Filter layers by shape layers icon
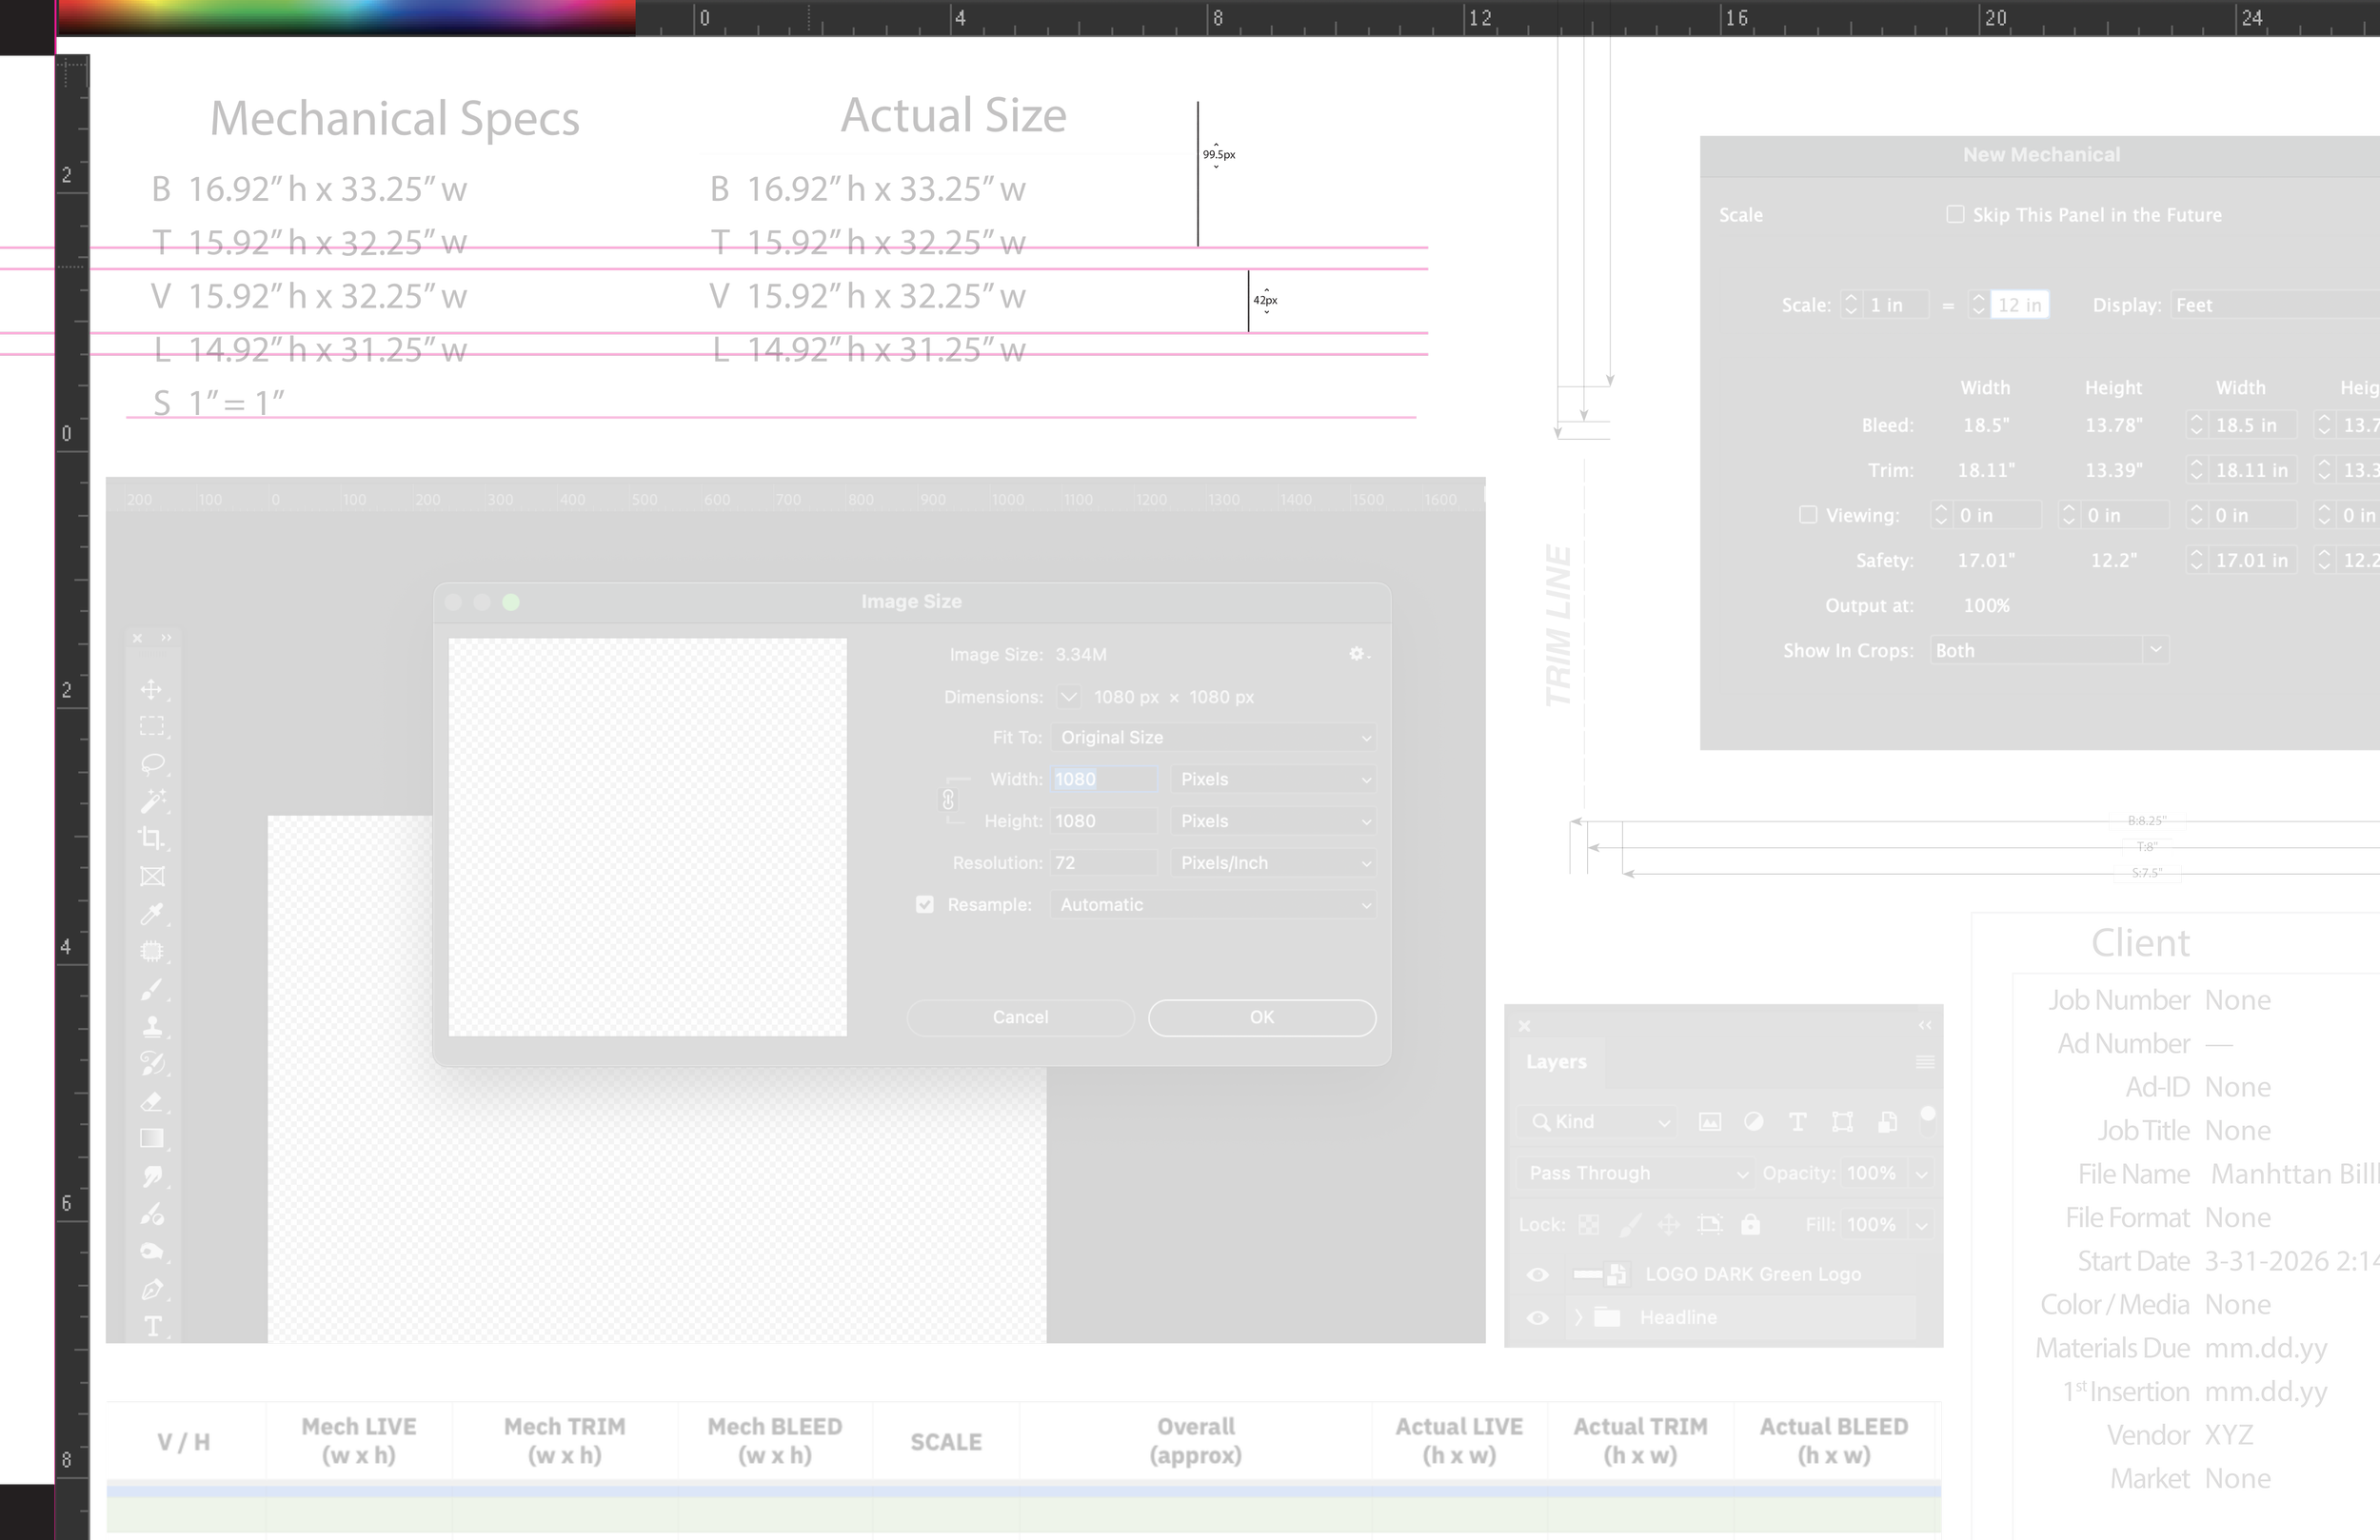 [x=1842, y=1122]
